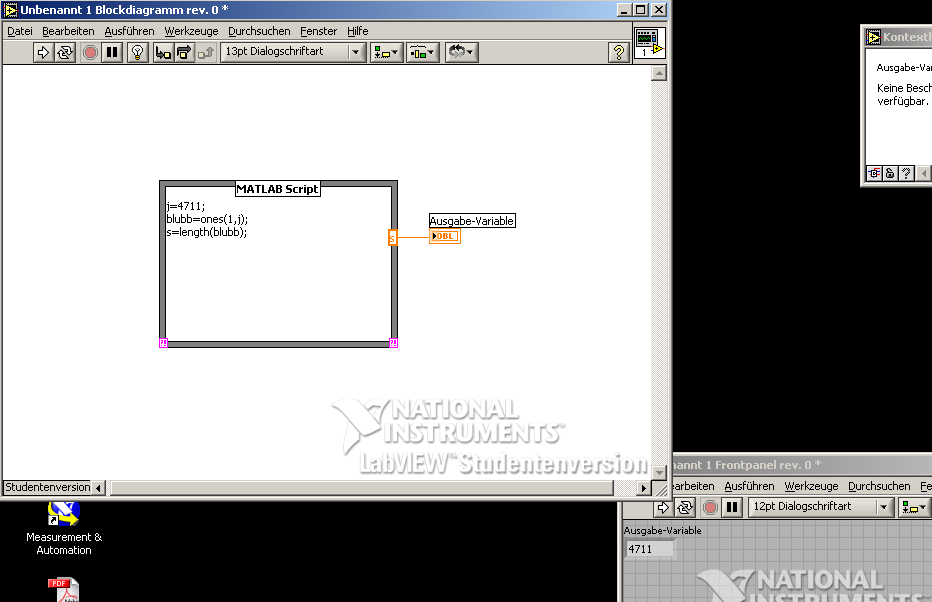The height and width of the screenshot is (602, 932).
Task: Toggle highlight execution light bulb
Action: (138, 52)
